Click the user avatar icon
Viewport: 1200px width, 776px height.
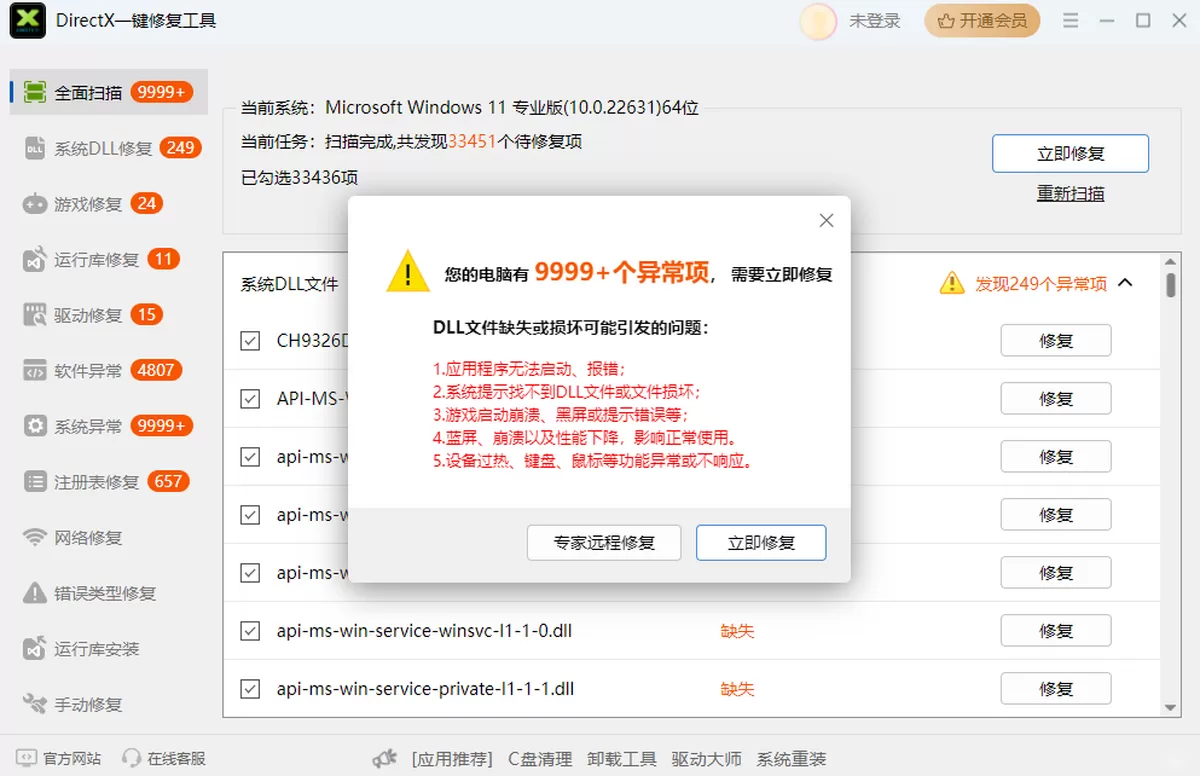point(818,21)
